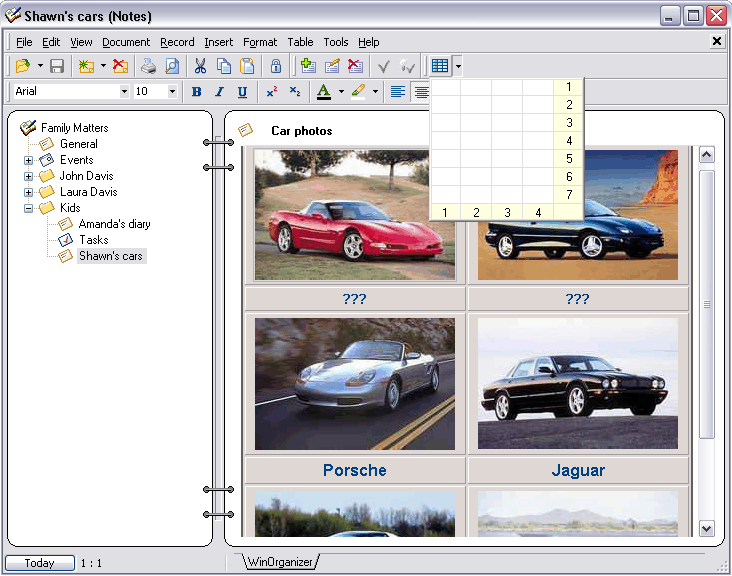This screenshot has height=576, width=732.
Task: Toggle bold formatting
Action: pos(196,92)
